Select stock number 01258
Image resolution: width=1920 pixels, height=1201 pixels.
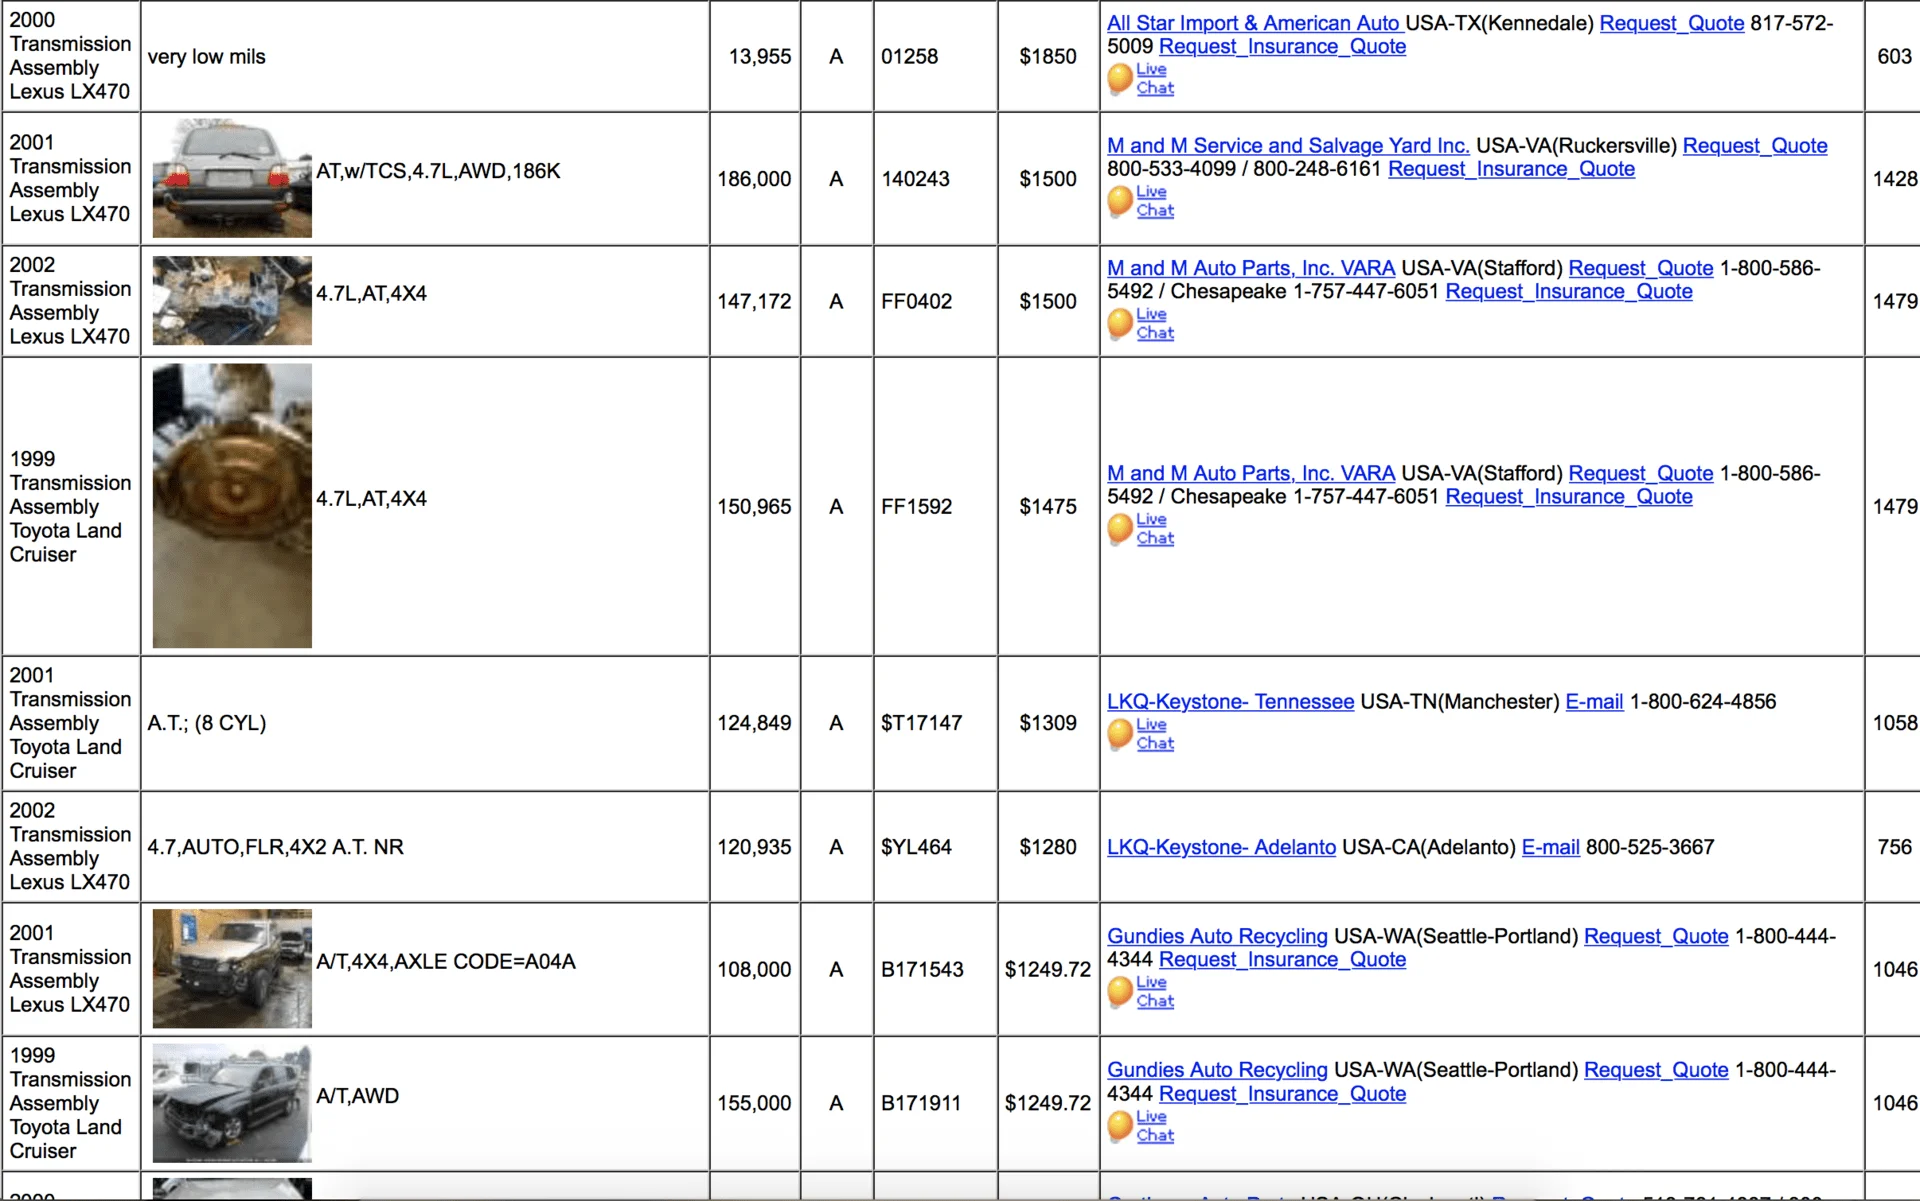pos(909,56)
